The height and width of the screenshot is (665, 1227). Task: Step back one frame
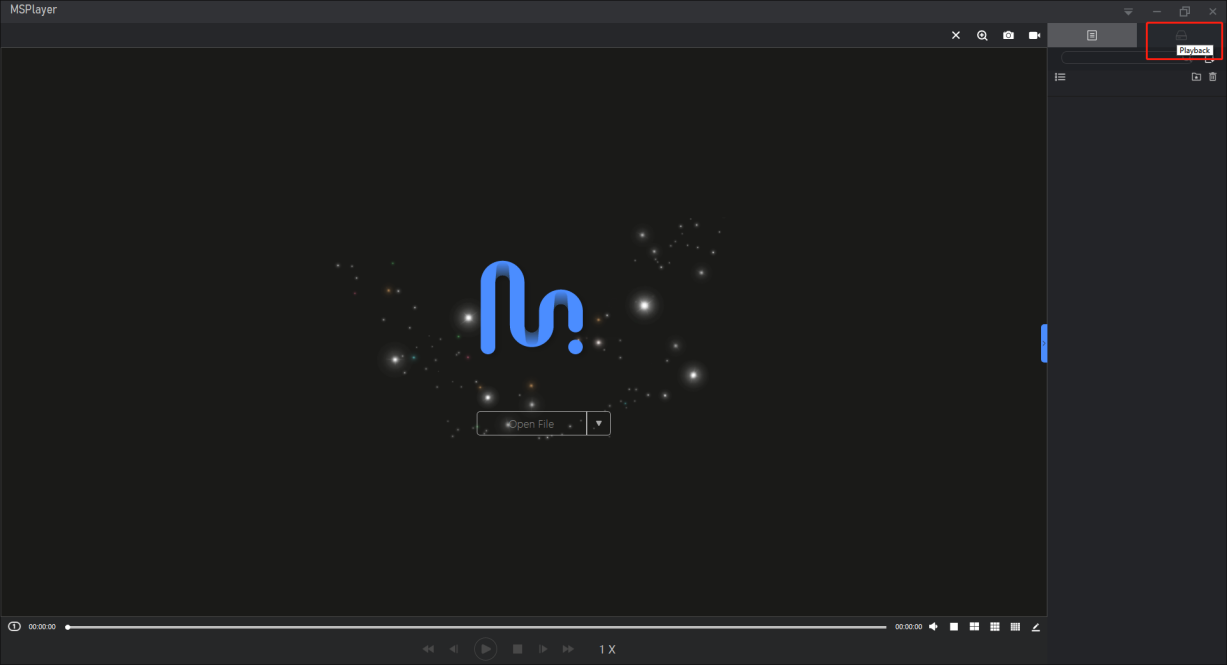(x=455, y=649)
